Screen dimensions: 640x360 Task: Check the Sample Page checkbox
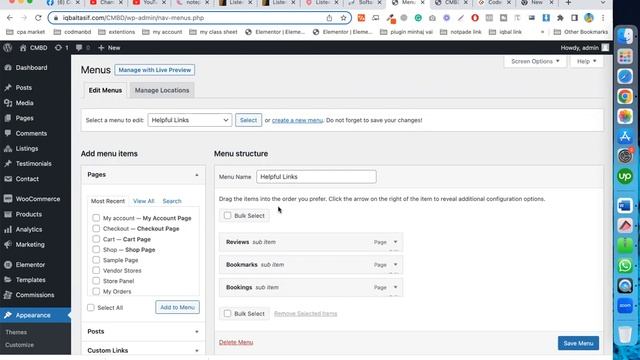[x=96, y=260]
